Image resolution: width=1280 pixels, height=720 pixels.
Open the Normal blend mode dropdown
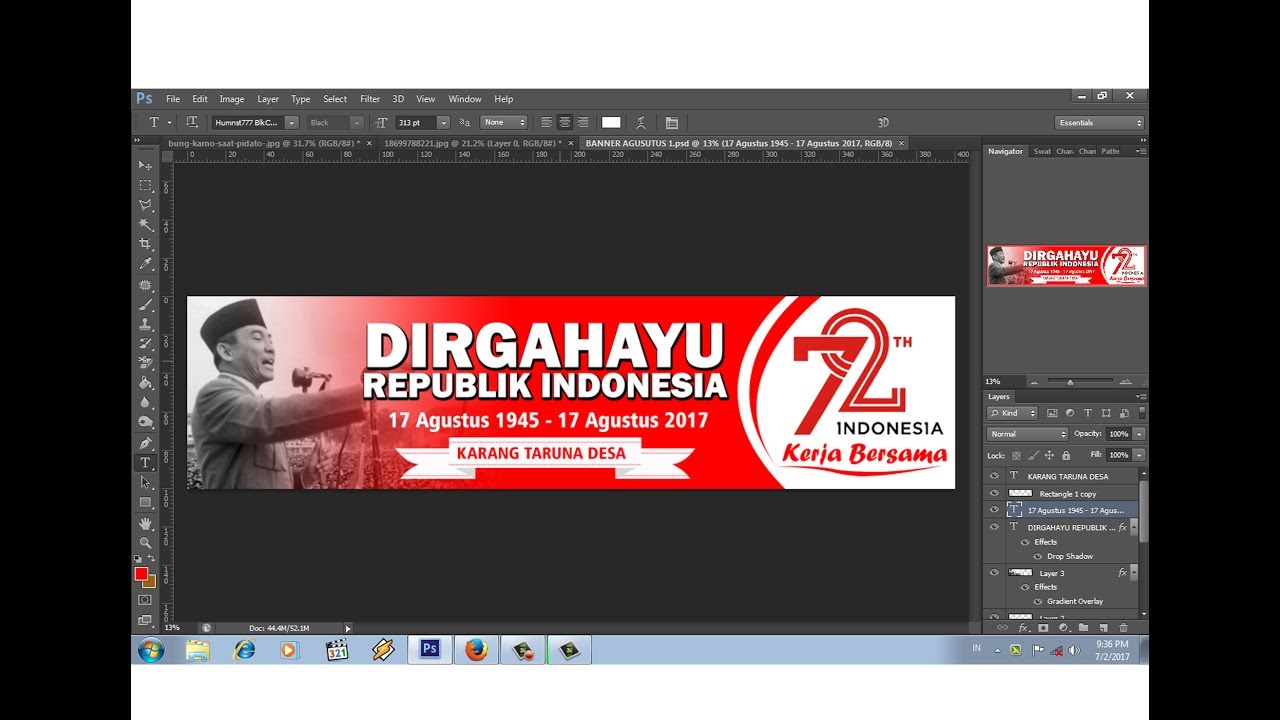(x=1028, y=434)
